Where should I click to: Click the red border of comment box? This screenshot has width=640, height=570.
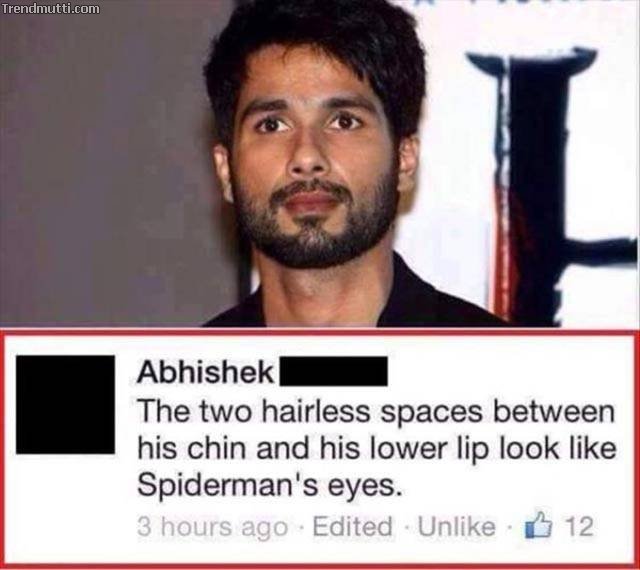pos(320,332)
